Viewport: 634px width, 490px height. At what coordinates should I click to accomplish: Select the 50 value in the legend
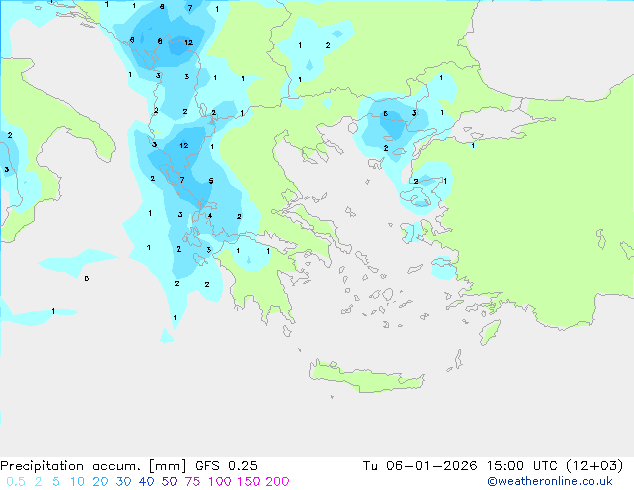point(169,482)
